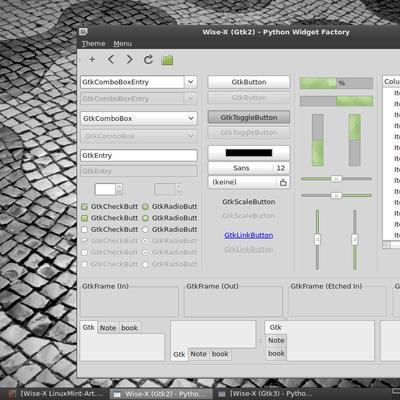Viewport: 400px width, 400px height.
Task: Open the Sans 12 font chooser
Action: pos(249,168)
